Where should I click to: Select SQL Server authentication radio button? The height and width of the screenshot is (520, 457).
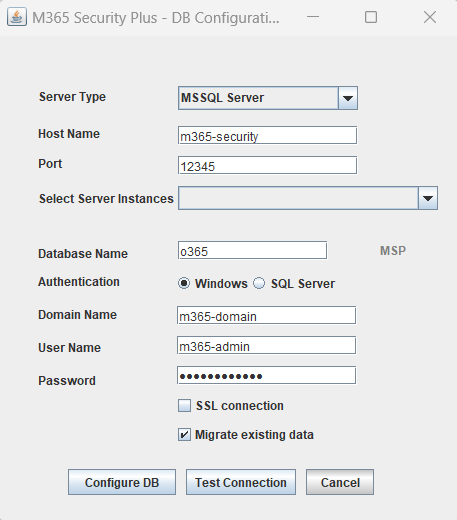tap(259, 283)
